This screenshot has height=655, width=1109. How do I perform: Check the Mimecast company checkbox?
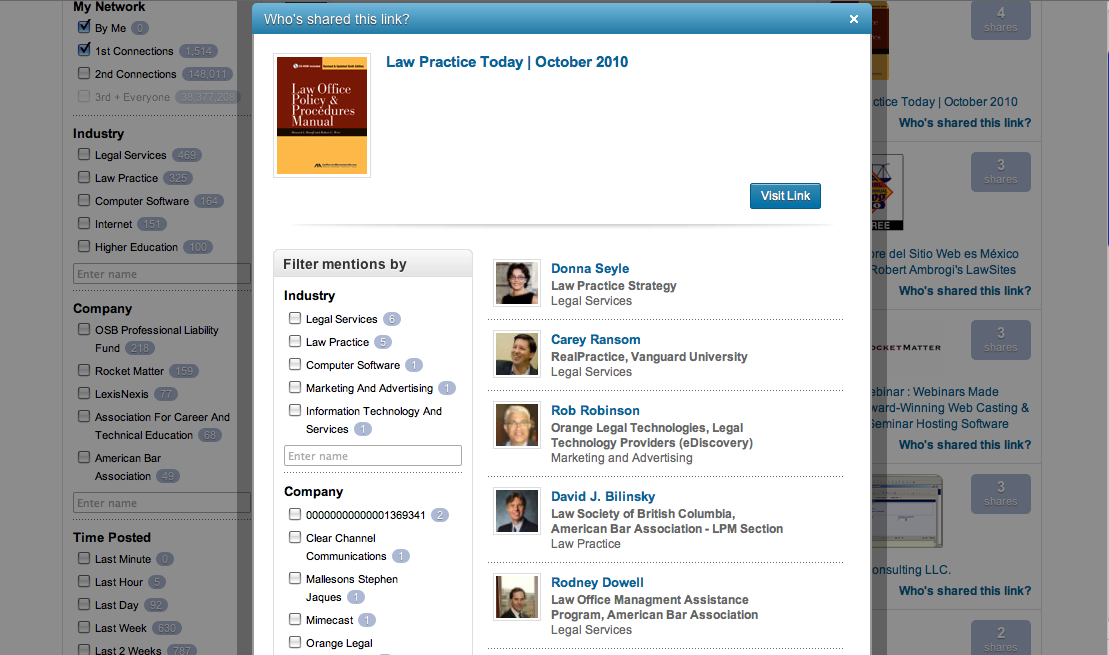(295, 619)
